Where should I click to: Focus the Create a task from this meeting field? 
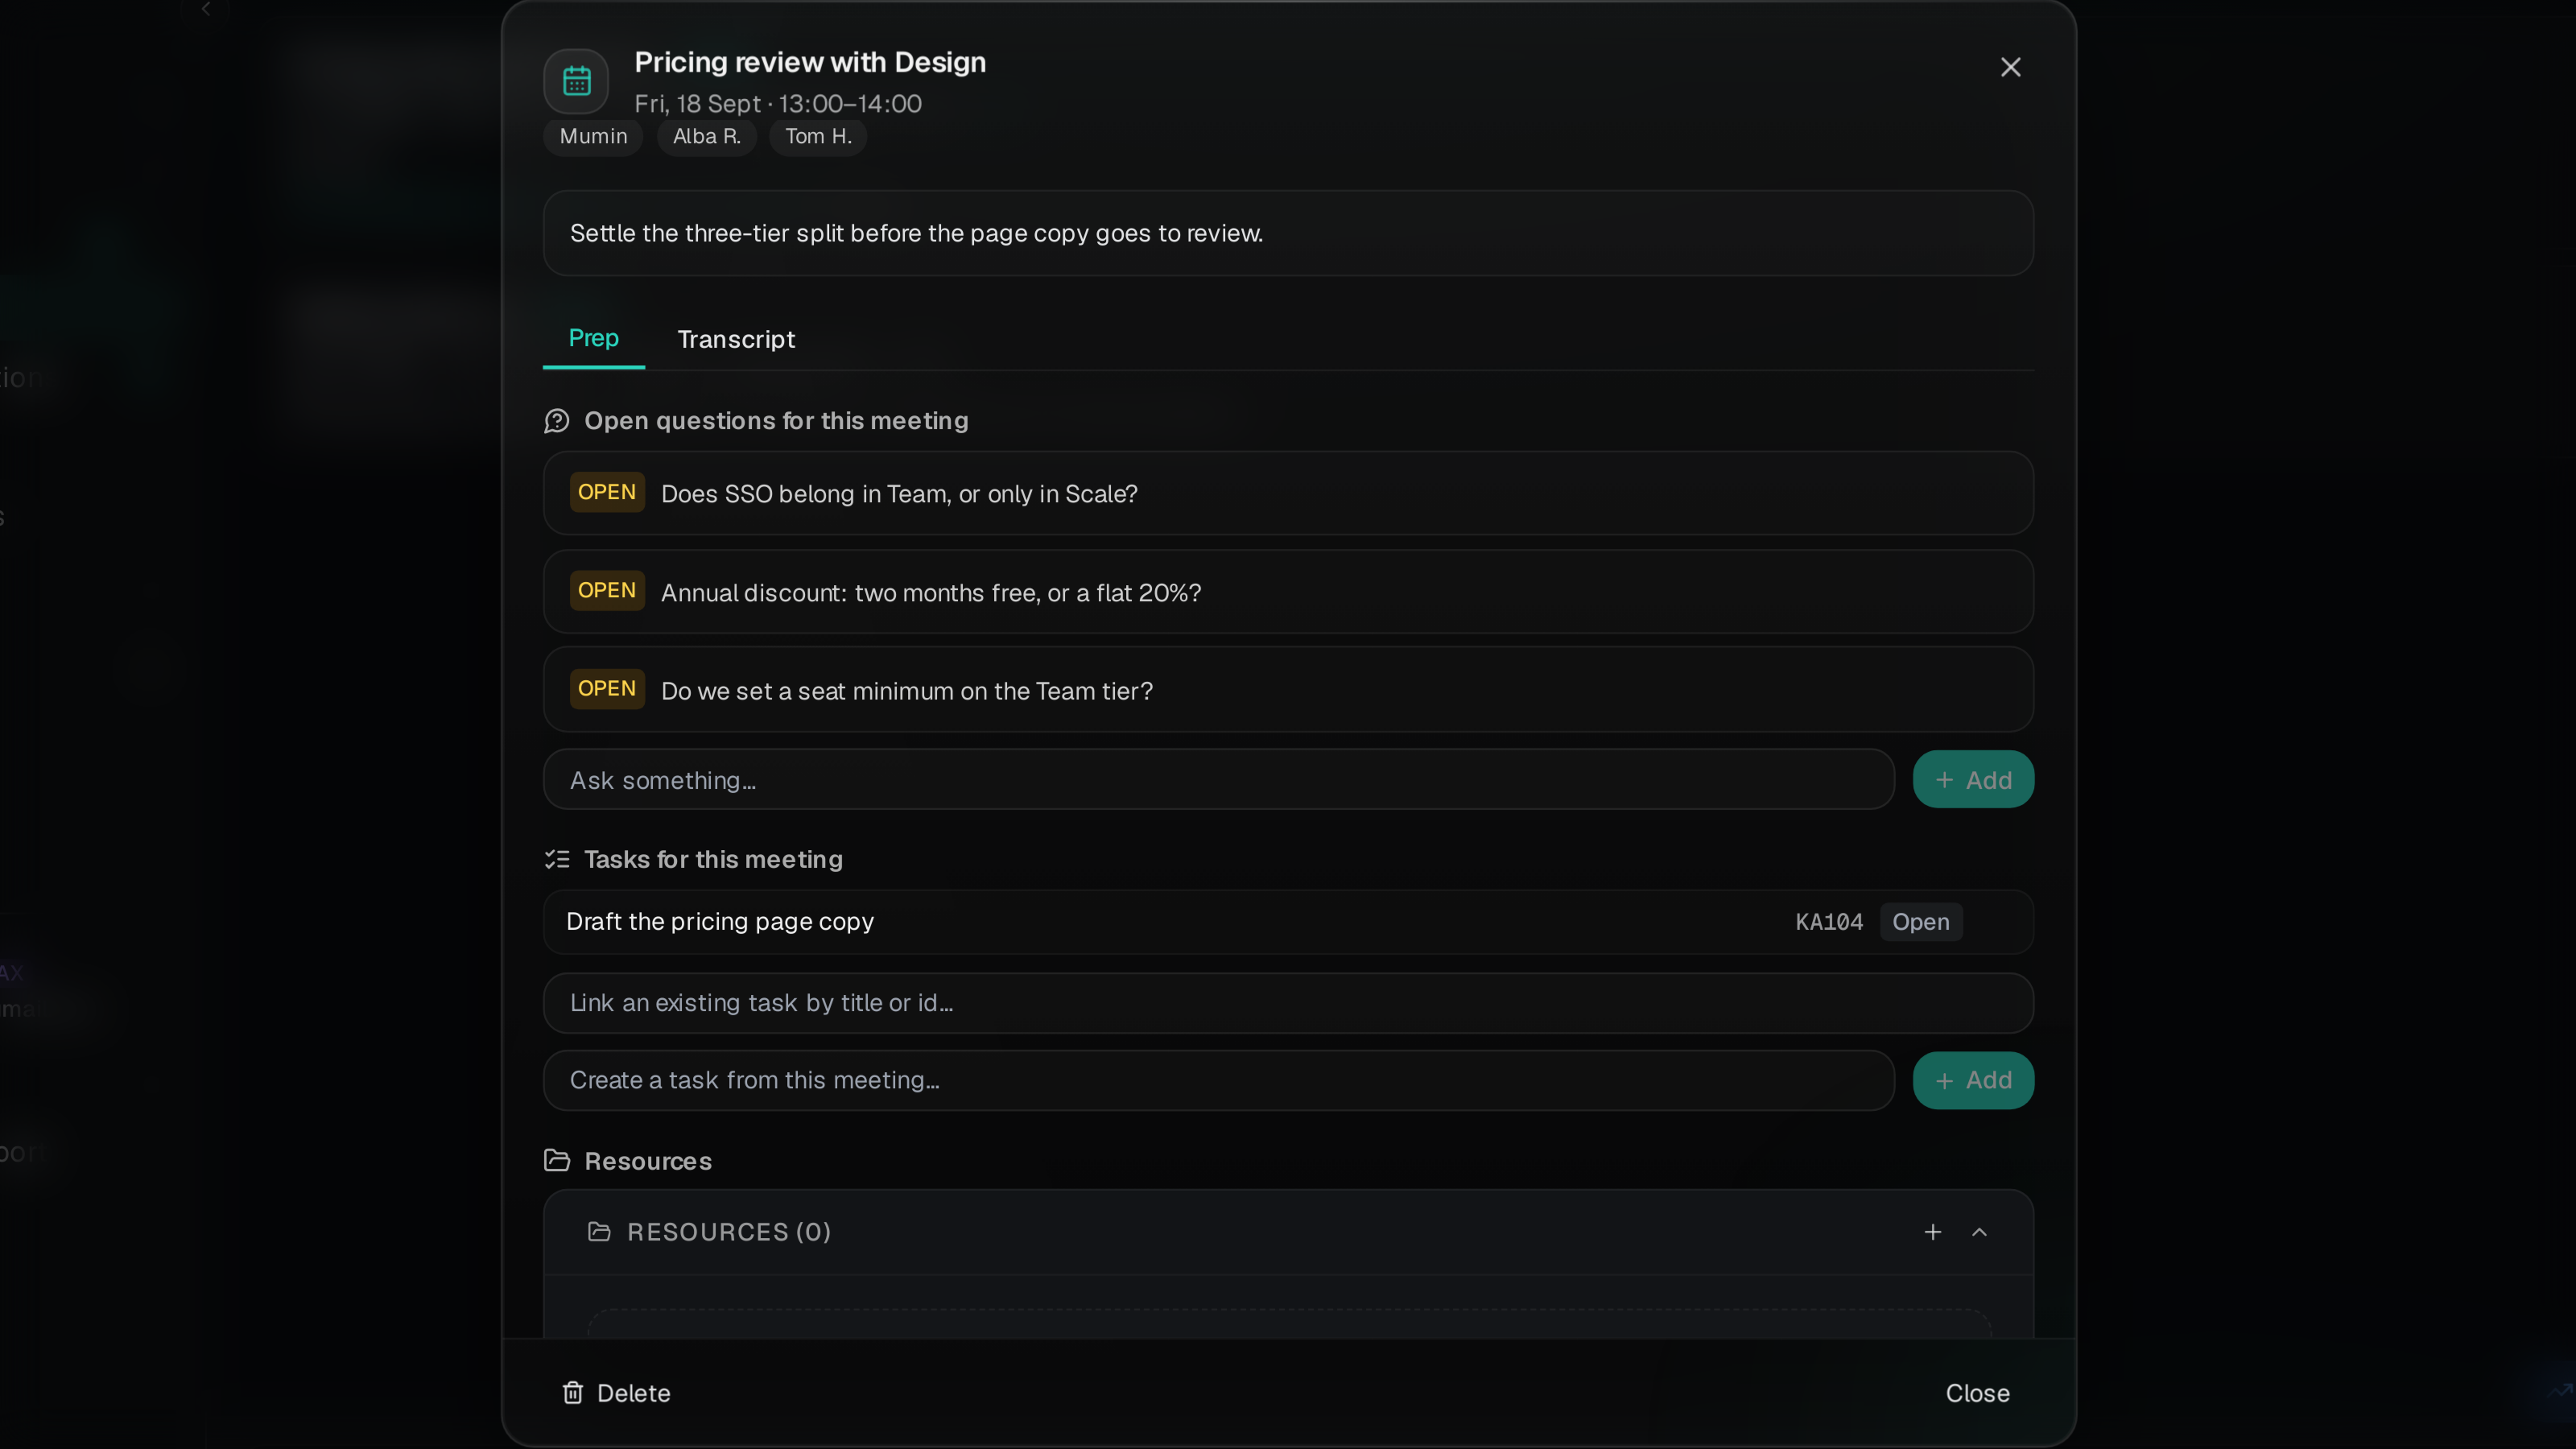pyautogui.click(x=1218, y=1080)
